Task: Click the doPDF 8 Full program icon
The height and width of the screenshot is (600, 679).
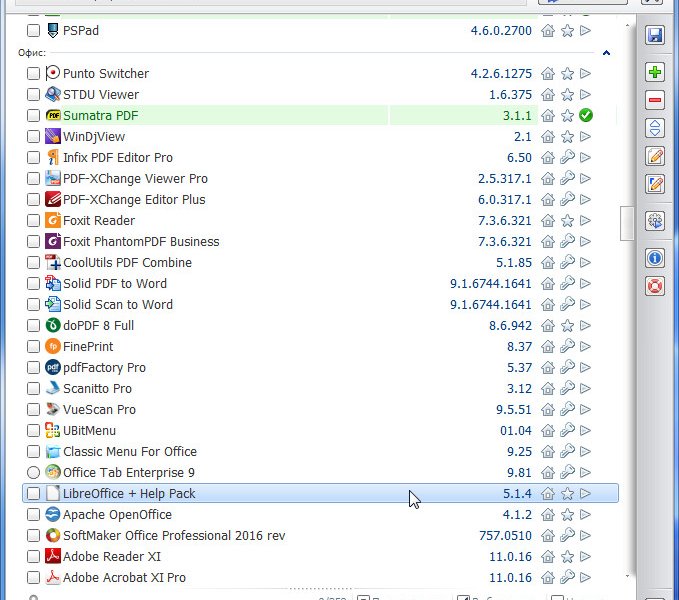Action: pyautogui.click(x=53, y=325)
